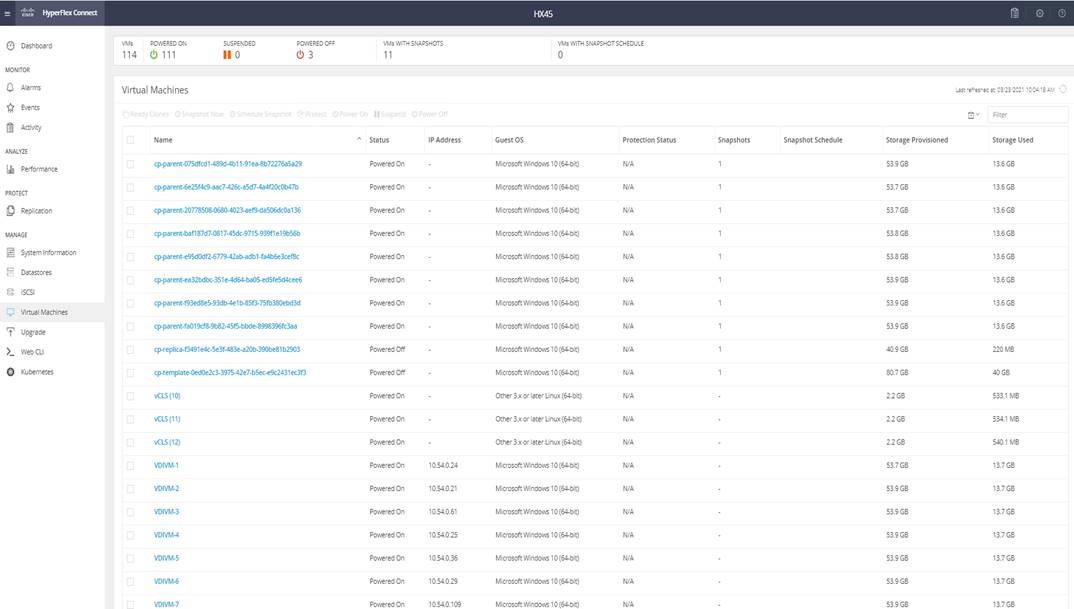This screenshot has height=609, width=1074.
Task: Check the box for cp-parent-6e25f4c9 row
Action: click(x=130, y=187)
